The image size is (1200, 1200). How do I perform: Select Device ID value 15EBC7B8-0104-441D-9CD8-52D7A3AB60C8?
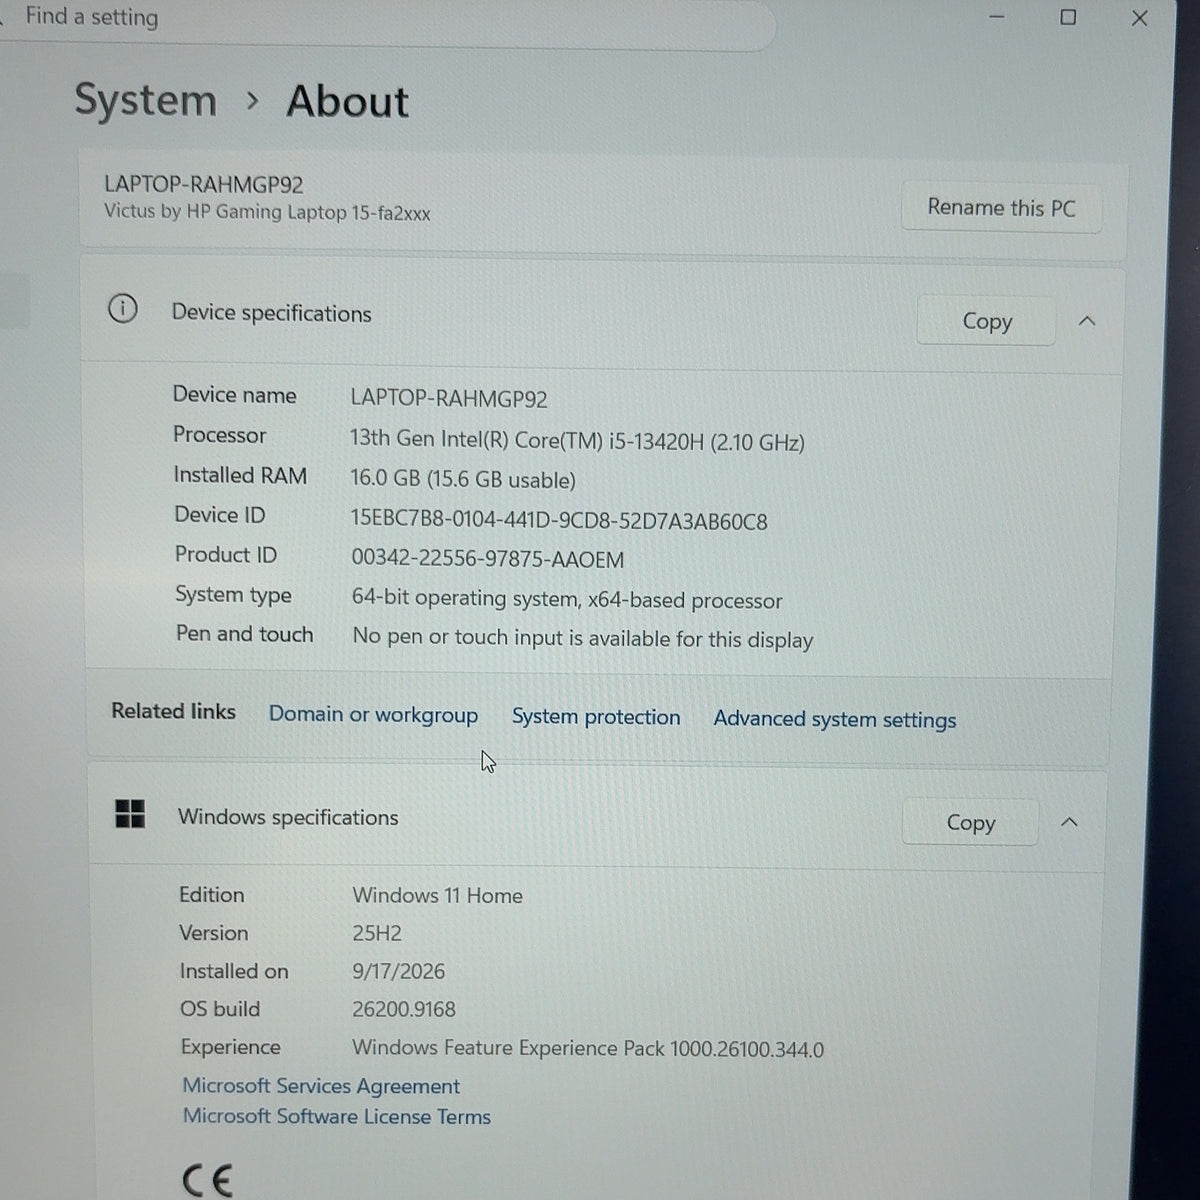pos(559,521)
